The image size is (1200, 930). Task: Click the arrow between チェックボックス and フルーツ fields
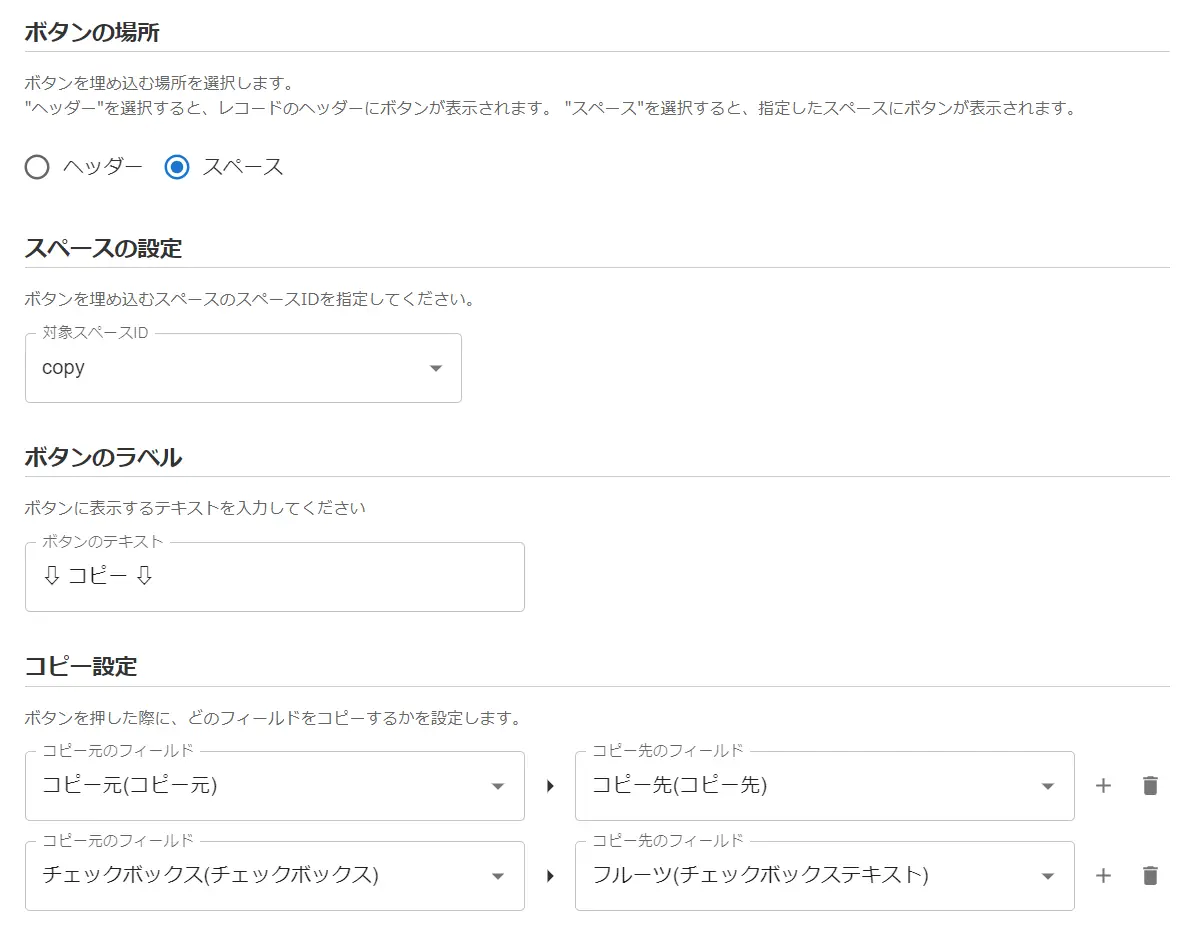click(550, 876)
